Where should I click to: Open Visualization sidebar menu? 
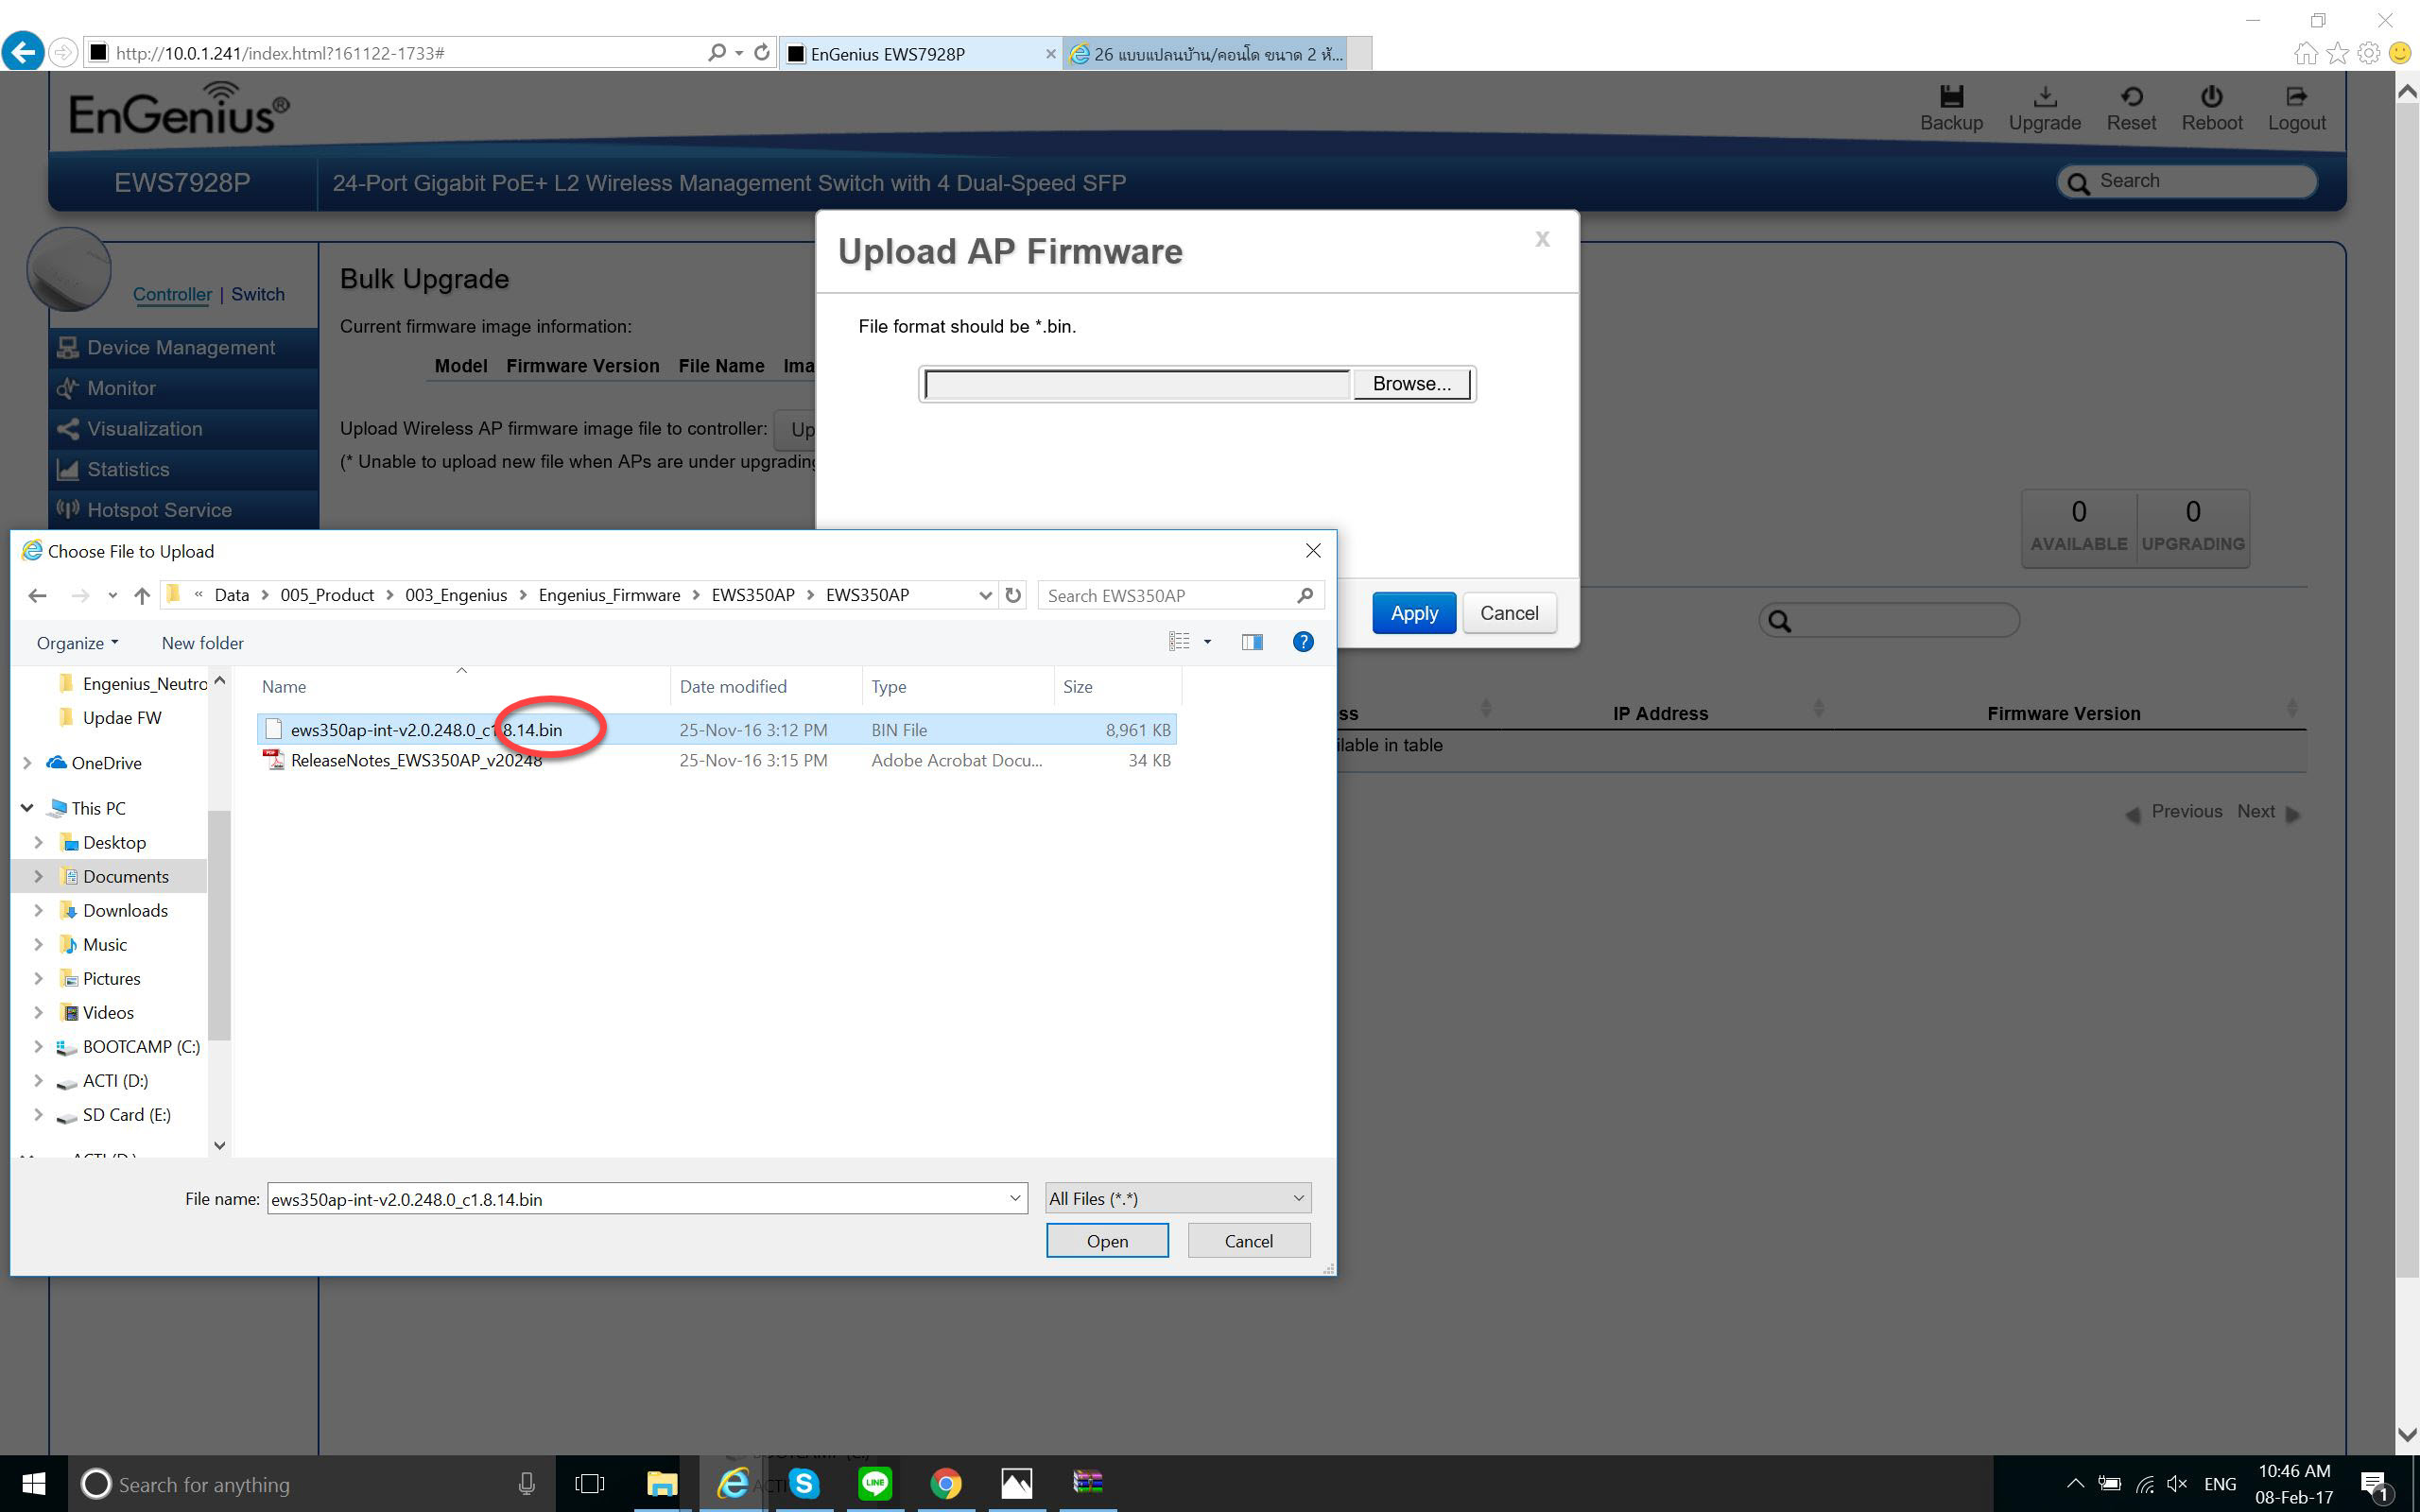click(184, 430)
